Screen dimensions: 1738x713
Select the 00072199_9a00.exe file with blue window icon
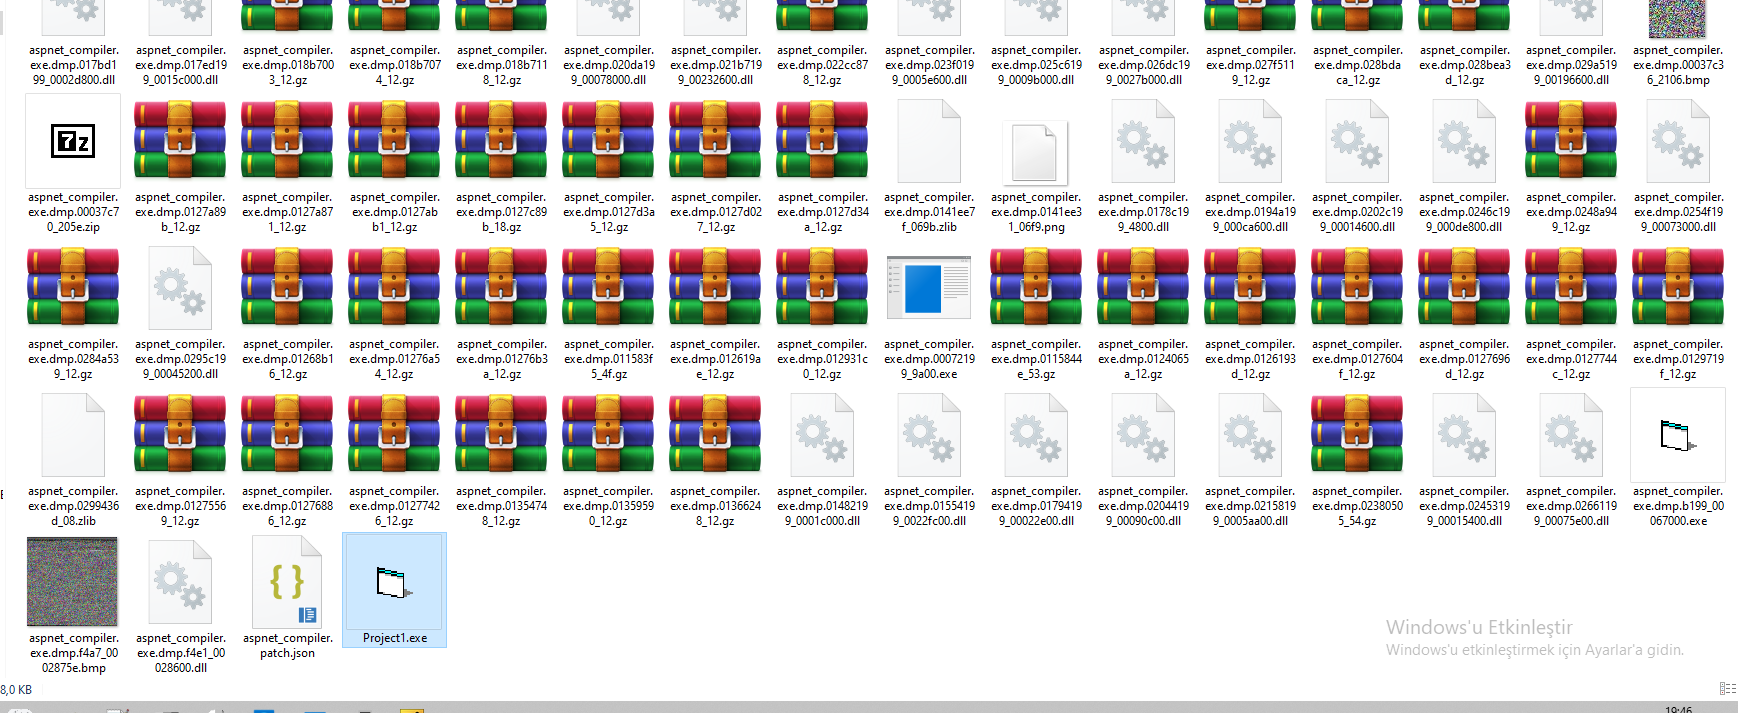[929, 289]
